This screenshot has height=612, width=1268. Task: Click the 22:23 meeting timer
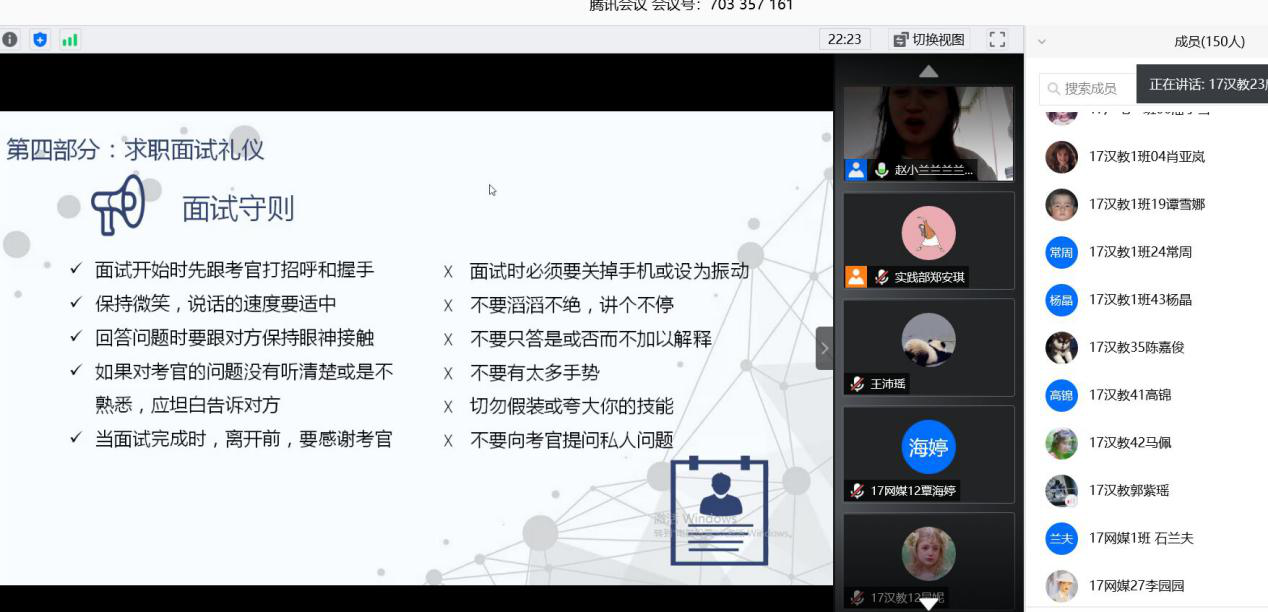(x=845, y=40)
